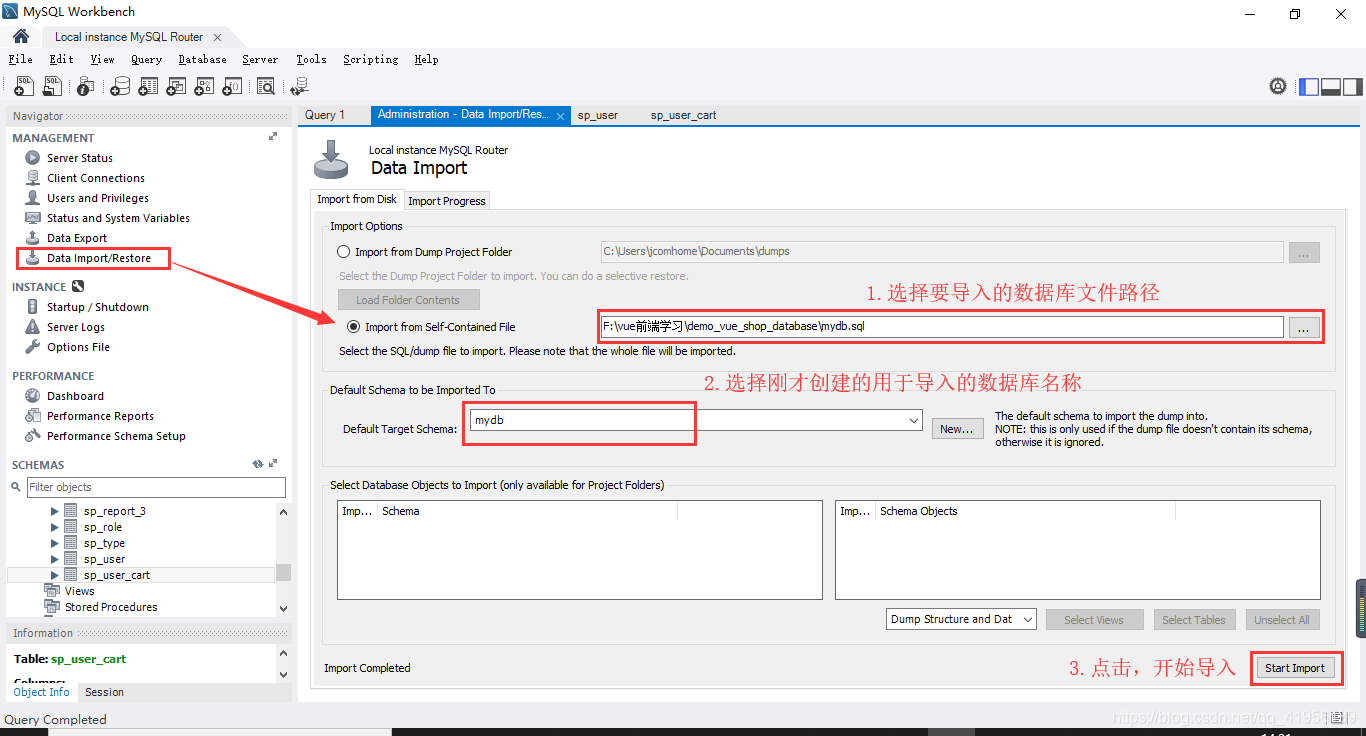Screen dimensions: 1366x736
Task: Browse for self-contained SQL file
Action: click(1304, 328)
